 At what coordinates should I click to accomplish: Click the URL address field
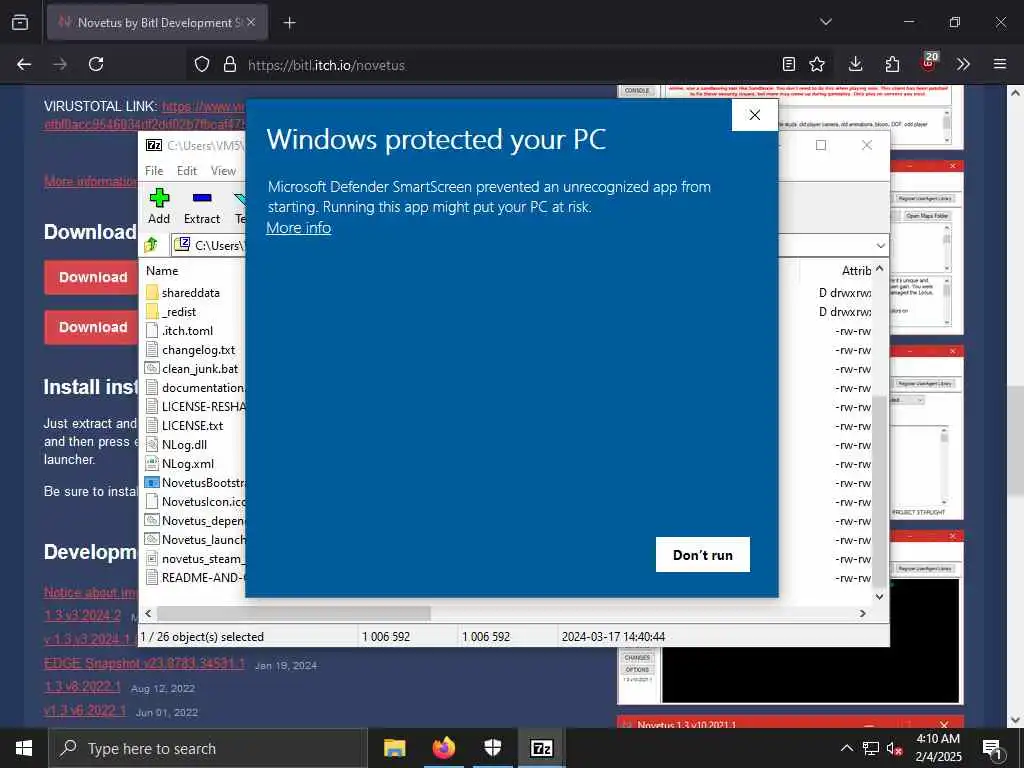[x=509, y=65]
